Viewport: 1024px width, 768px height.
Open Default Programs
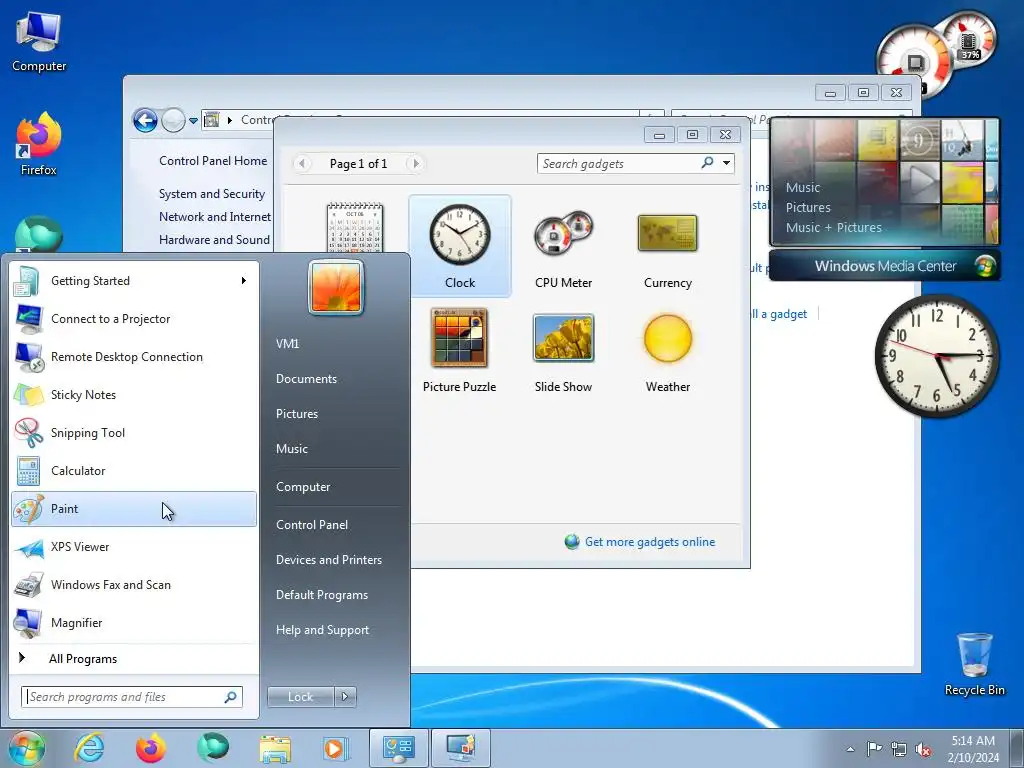(322, 595)
